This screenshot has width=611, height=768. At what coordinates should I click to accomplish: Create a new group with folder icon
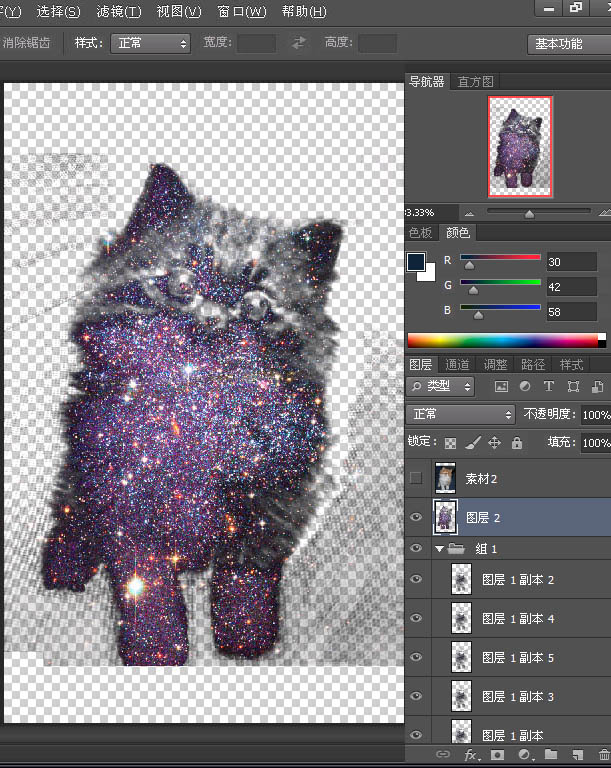point(551,754)
